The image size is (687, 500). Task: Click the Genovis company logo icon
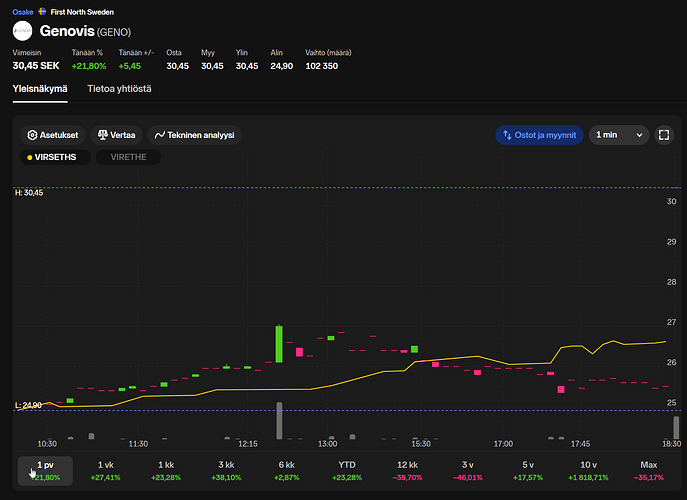[x=22, y=31]
